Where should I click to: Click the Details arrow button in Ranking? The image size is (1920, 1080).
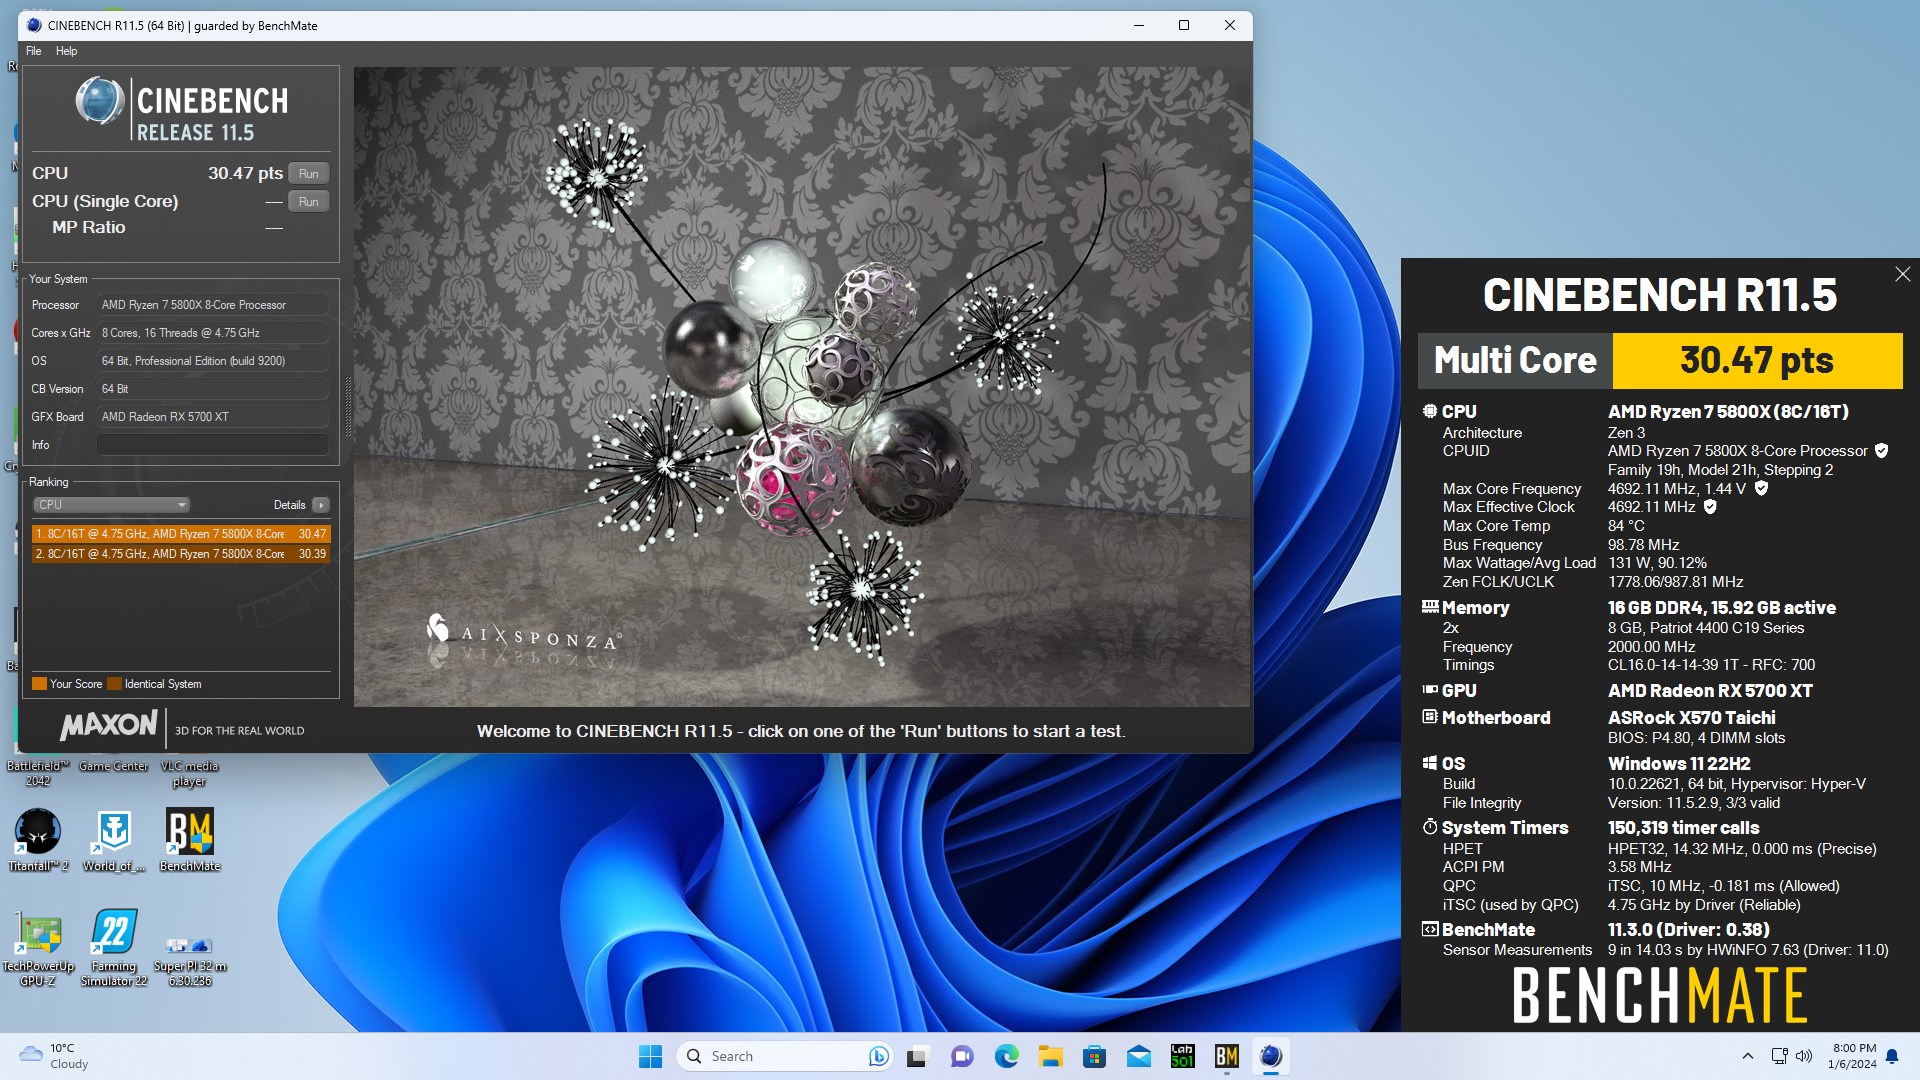(x=320, y=505)
